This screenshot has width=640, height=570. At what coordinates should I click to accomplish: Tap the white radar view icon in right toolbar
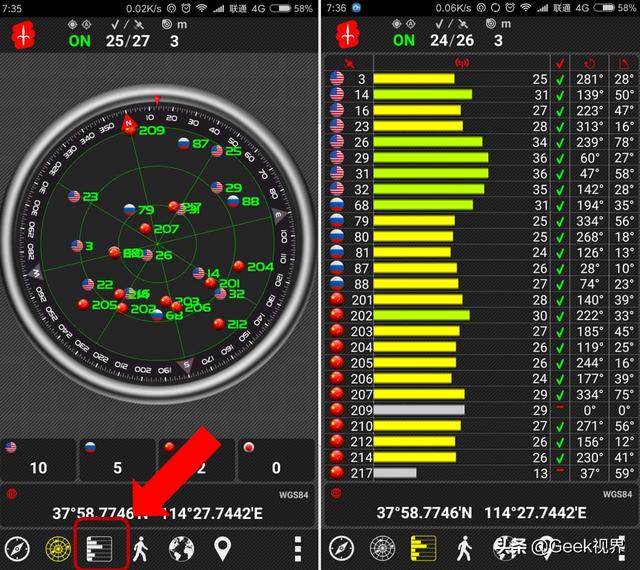pos(383,547)
